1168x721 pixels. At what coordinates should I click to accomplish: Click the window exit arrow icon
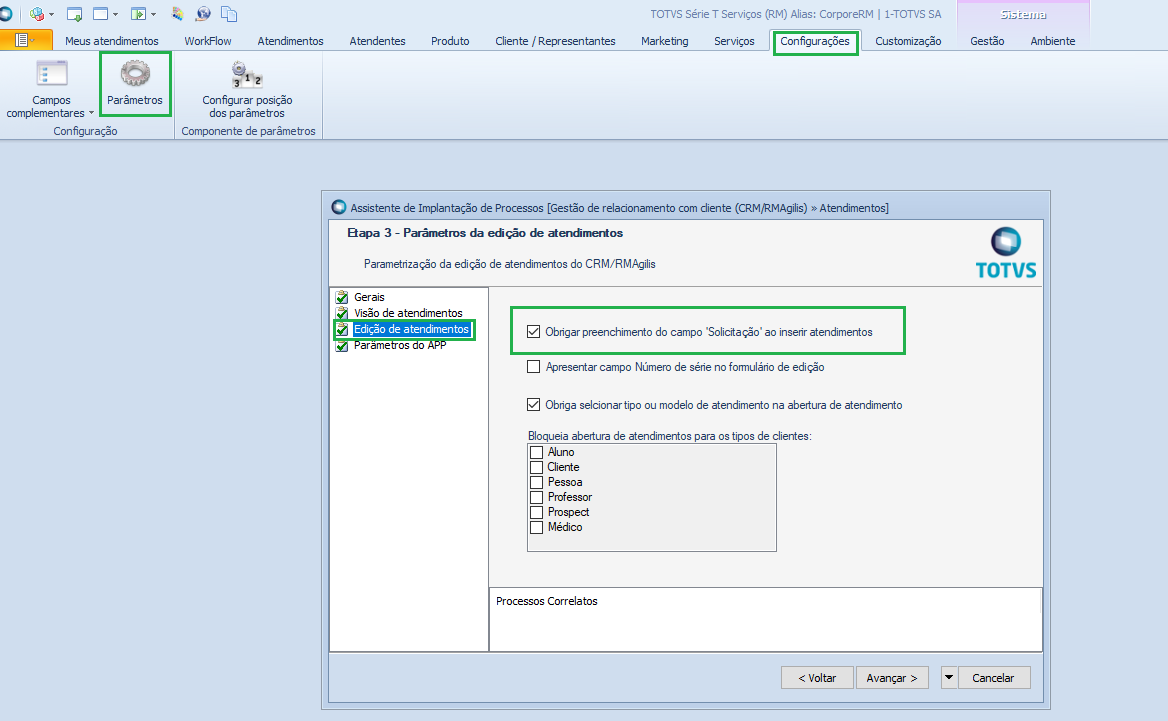coord(139,13)
